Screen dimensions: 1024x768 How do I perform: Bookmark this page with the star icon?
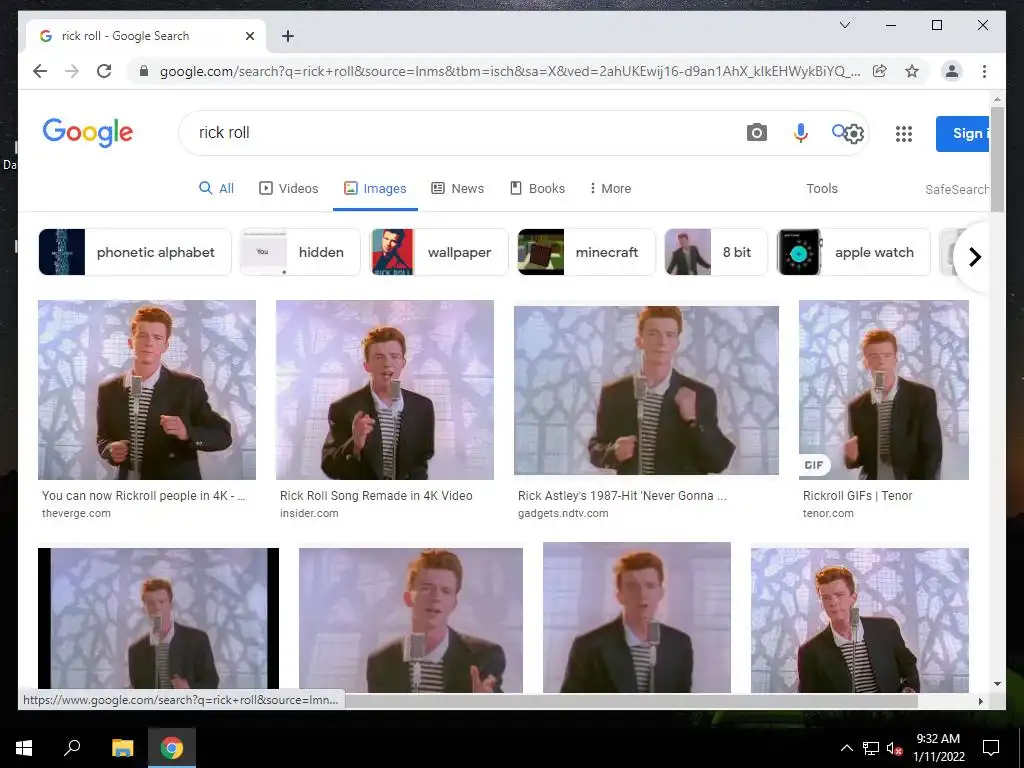click(912, 71)
